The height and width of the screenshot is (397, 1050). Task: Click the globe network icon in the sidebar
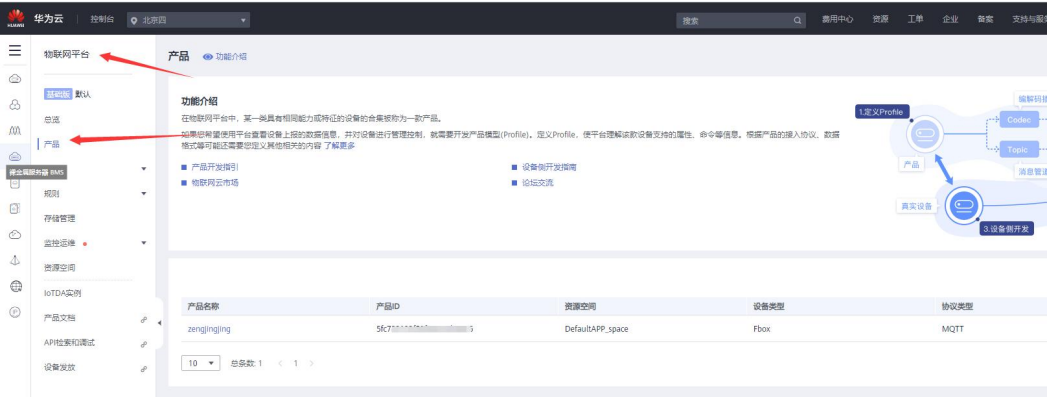15,286
